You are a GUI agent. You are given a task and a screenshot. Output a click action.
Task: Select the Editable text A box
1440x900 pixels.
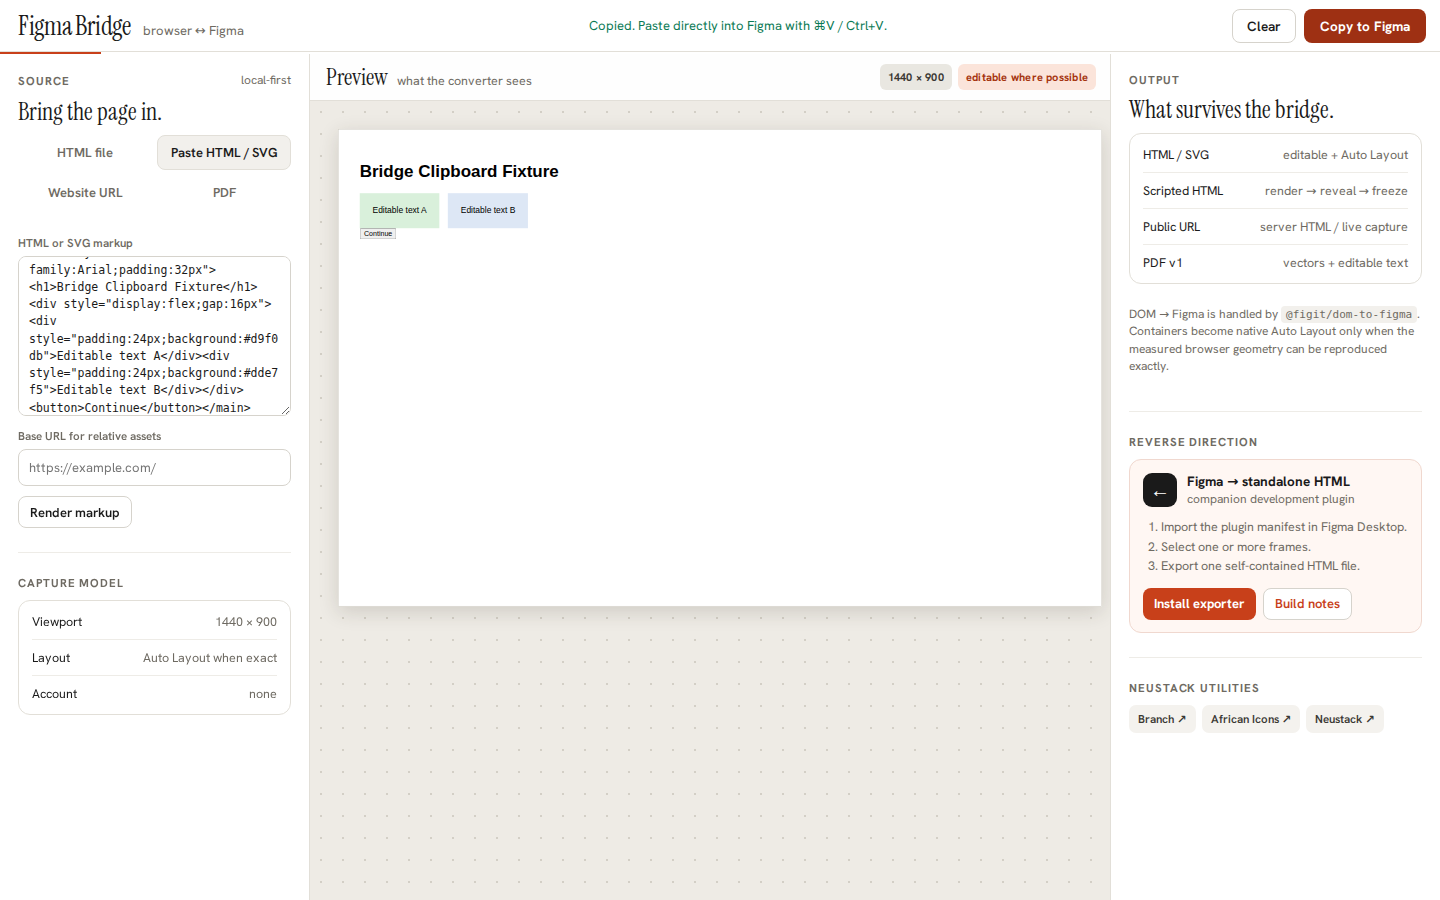pyautogui.click(x=399, y=210)
